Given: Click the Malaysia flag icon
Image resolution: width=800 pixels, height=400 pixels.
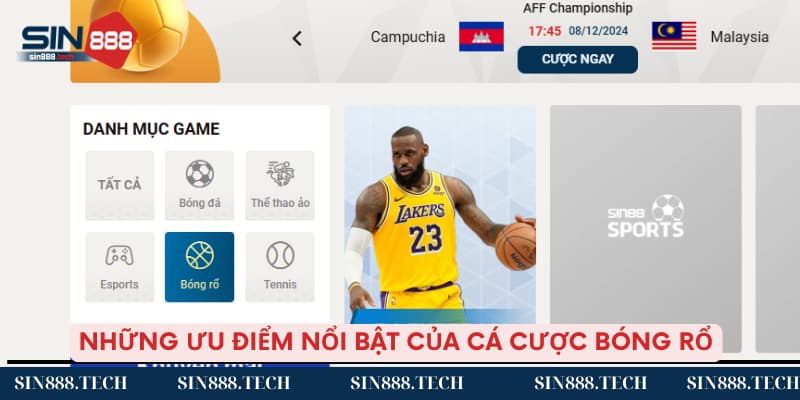Looking at the screenshot, I should [673, 36].
